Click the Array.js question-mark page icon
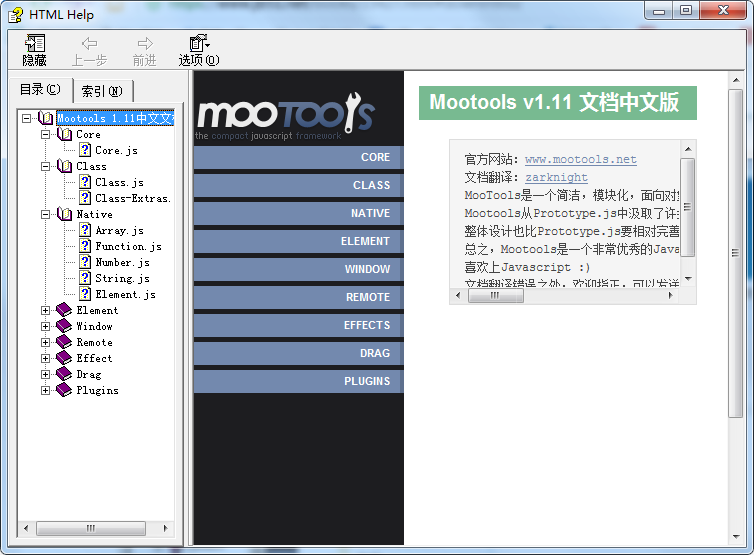This screenshot has width=754, height=555. coord(85,230)
